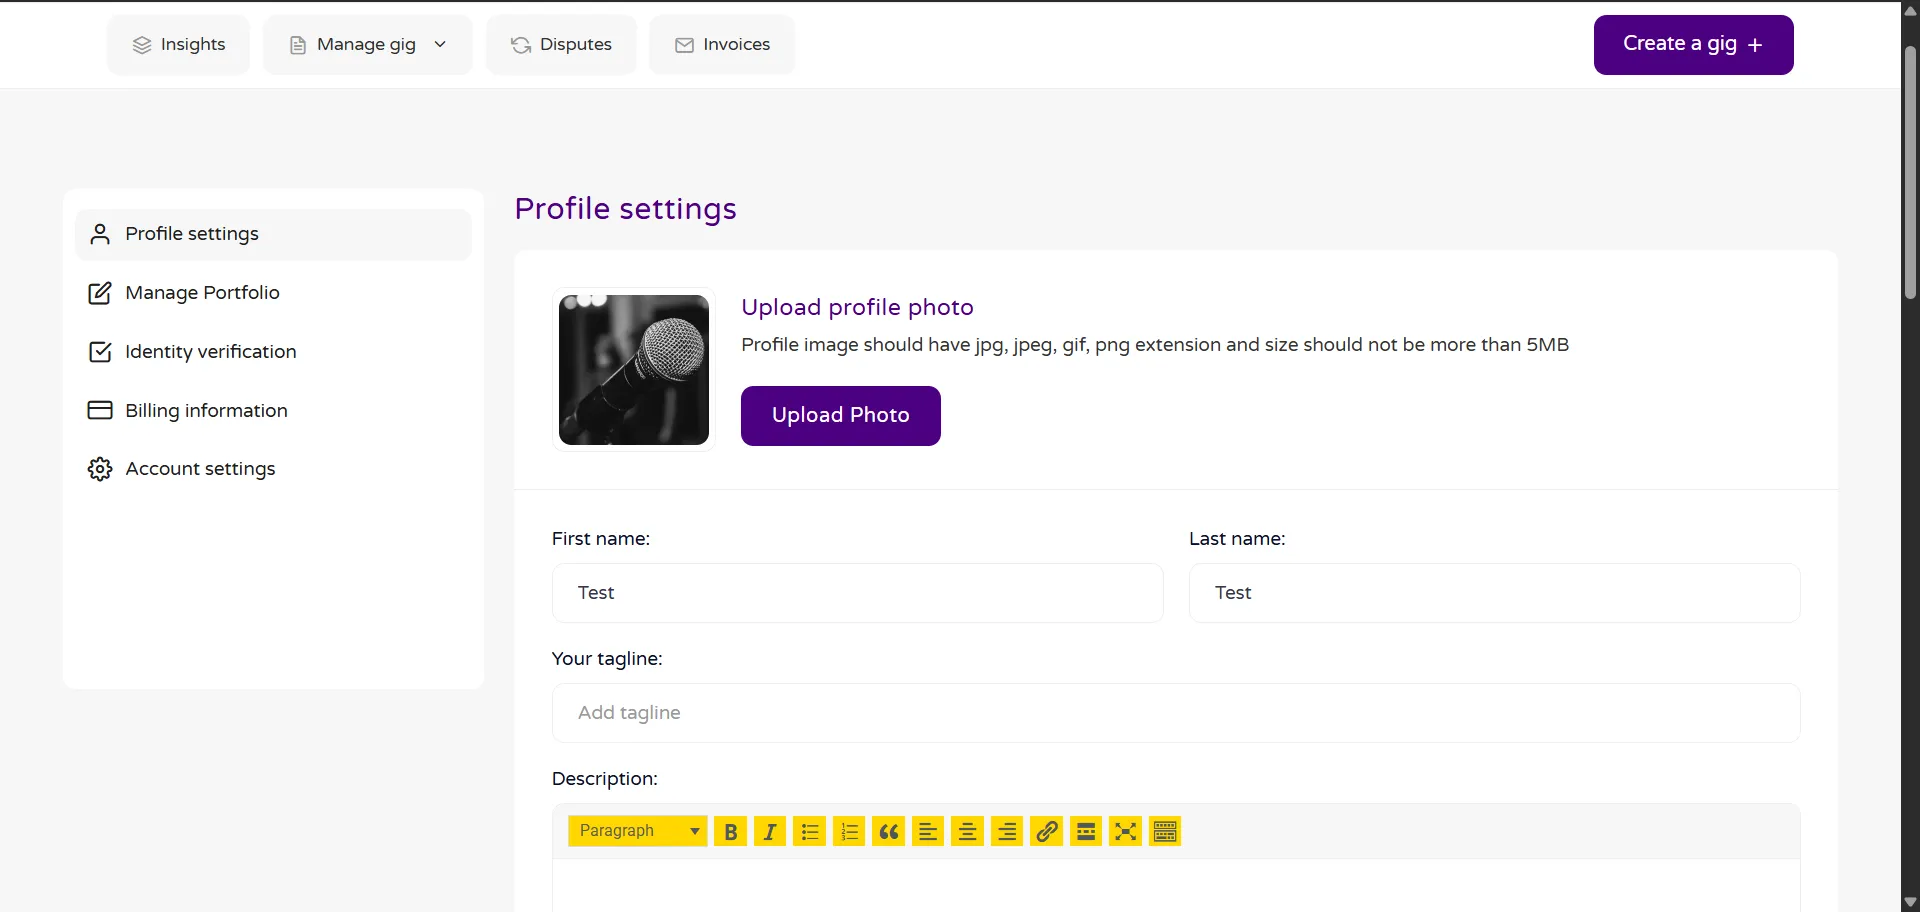Screen dimensions: 1920x912
Task: Insert a read more tag
Action: pos(1086,831)
